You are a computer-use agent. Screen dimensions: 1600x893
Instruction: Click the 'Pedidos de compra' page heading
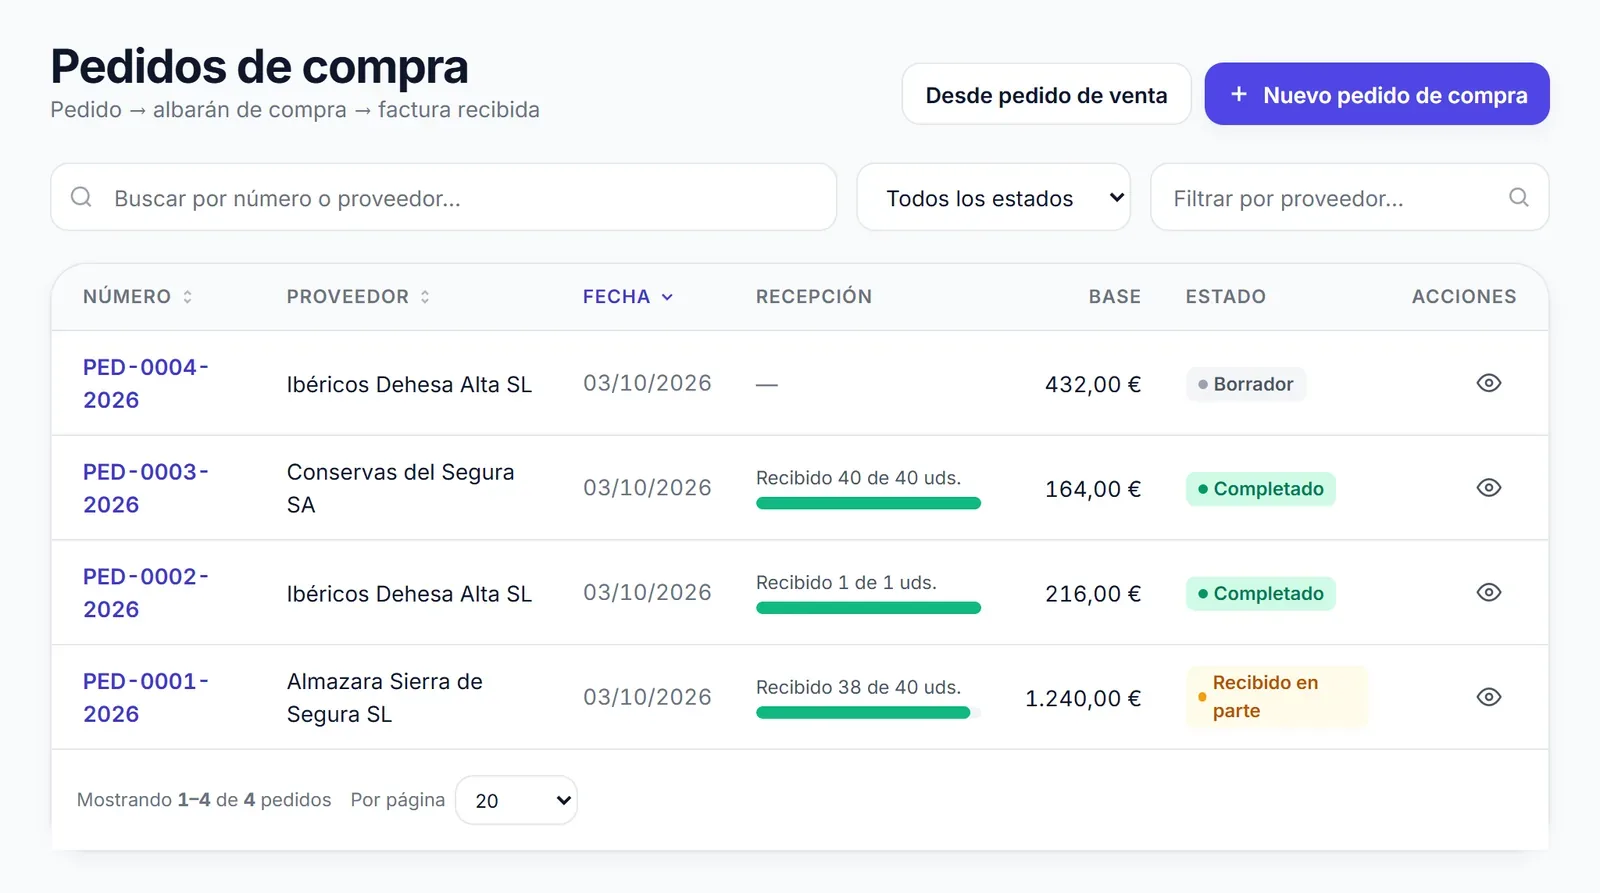pos(259,67)
